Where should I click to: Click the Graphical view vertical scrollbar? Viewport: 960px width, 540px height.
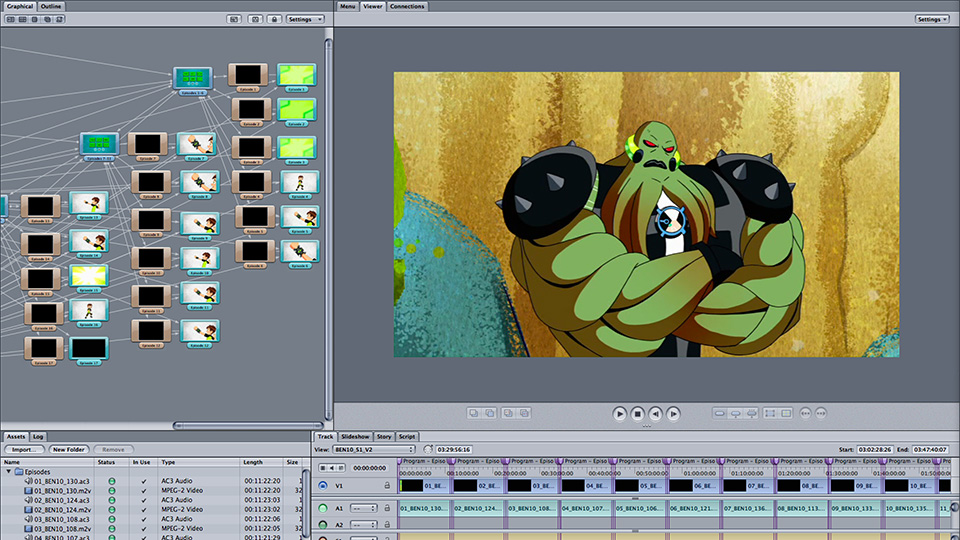(x=328, y=229)
